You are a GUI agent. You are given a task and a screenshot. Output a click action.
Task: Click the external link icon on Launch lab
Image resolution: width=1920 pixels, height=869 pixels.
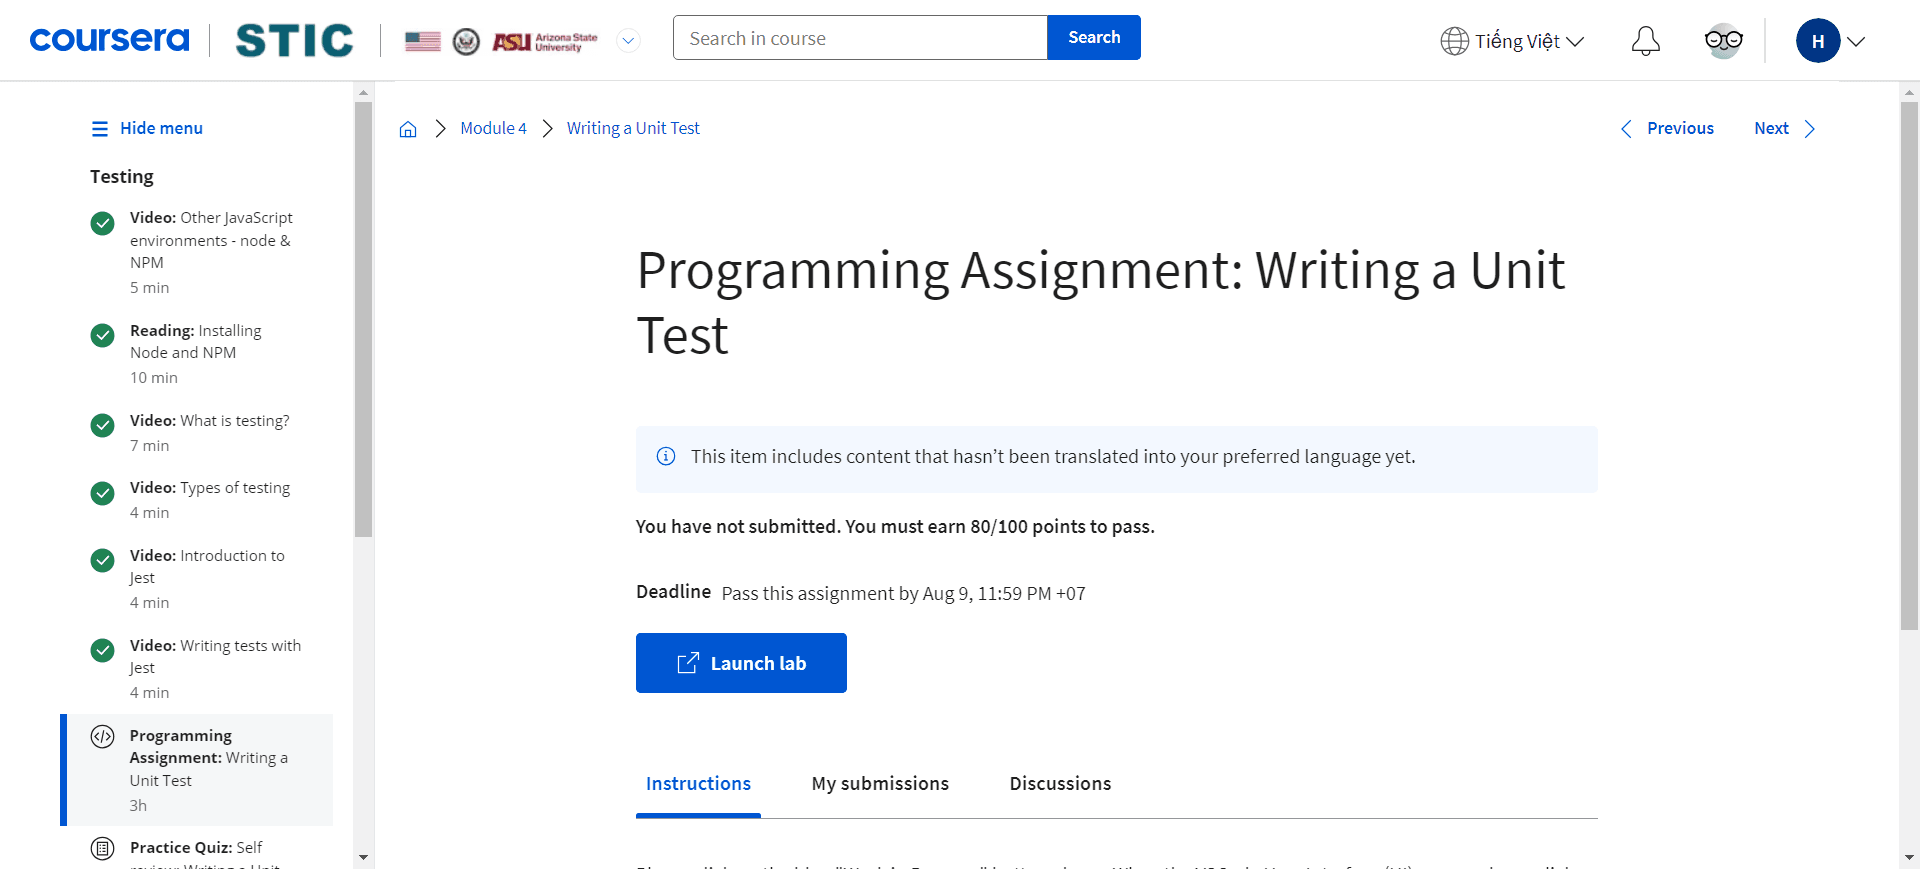[x=688, y=663]
